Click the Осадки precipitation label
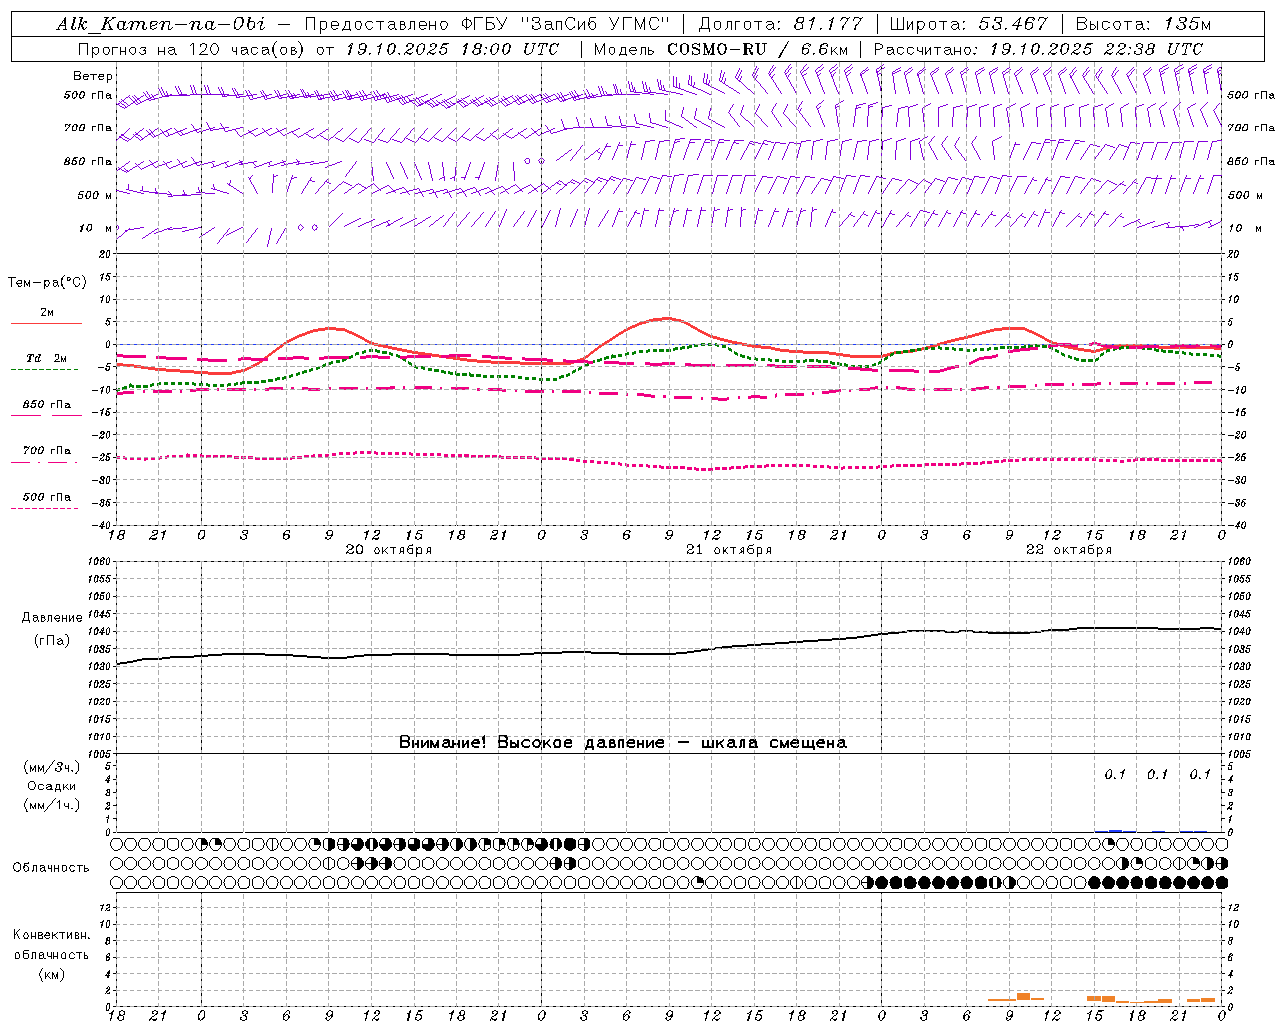The width and height of the screenshot is (1280, 1024). [51, 786]
